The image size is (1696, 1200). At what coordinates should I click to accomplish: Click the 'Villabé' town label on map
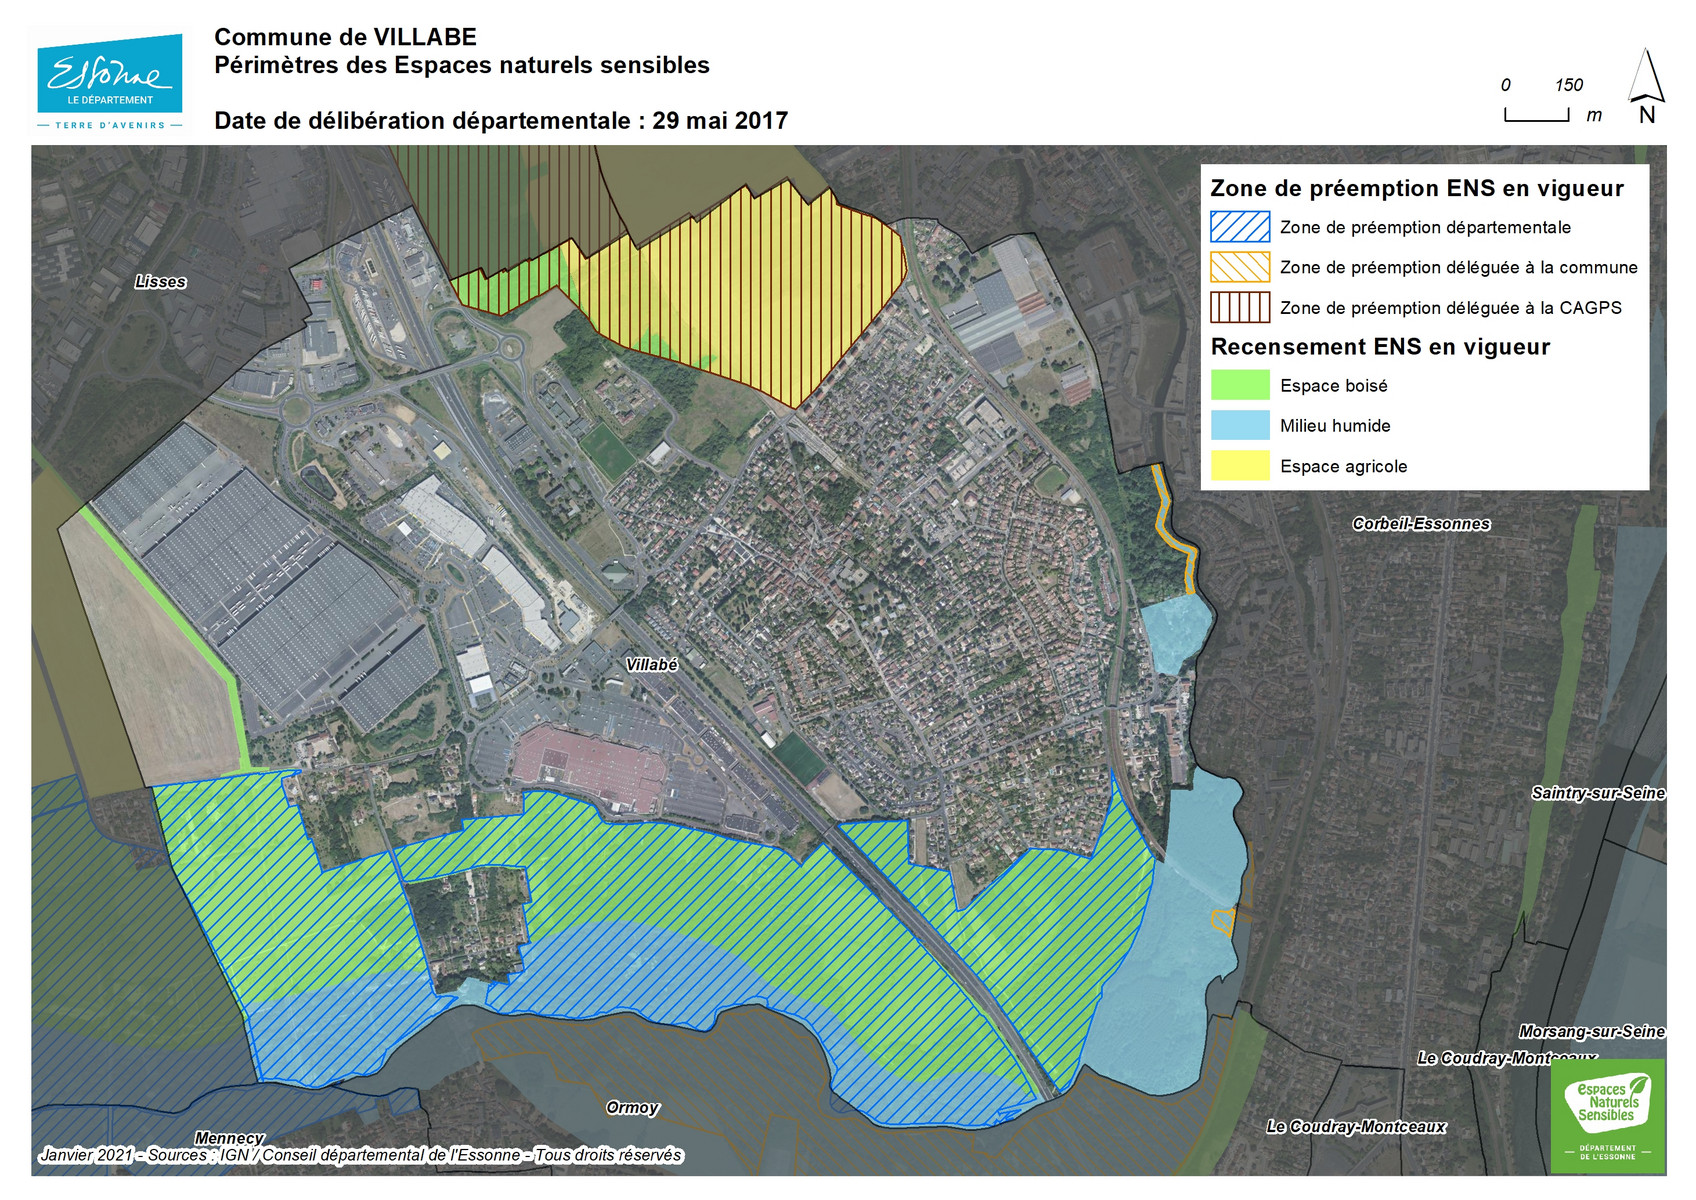point(652,665)
